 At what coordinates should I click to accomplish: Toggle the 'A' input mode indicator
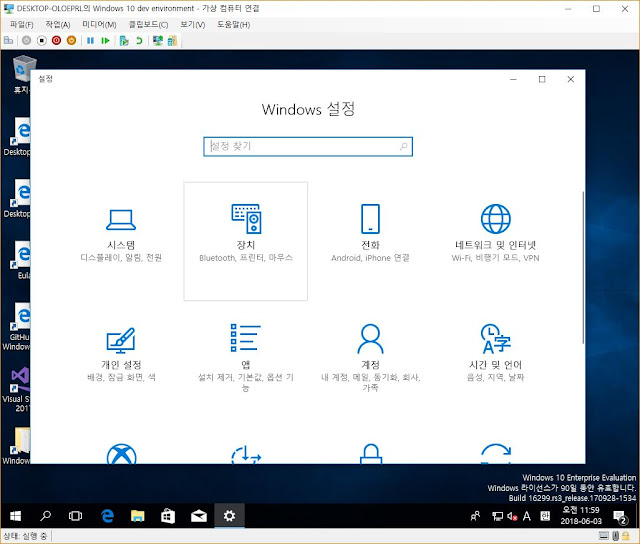[527, 516]
